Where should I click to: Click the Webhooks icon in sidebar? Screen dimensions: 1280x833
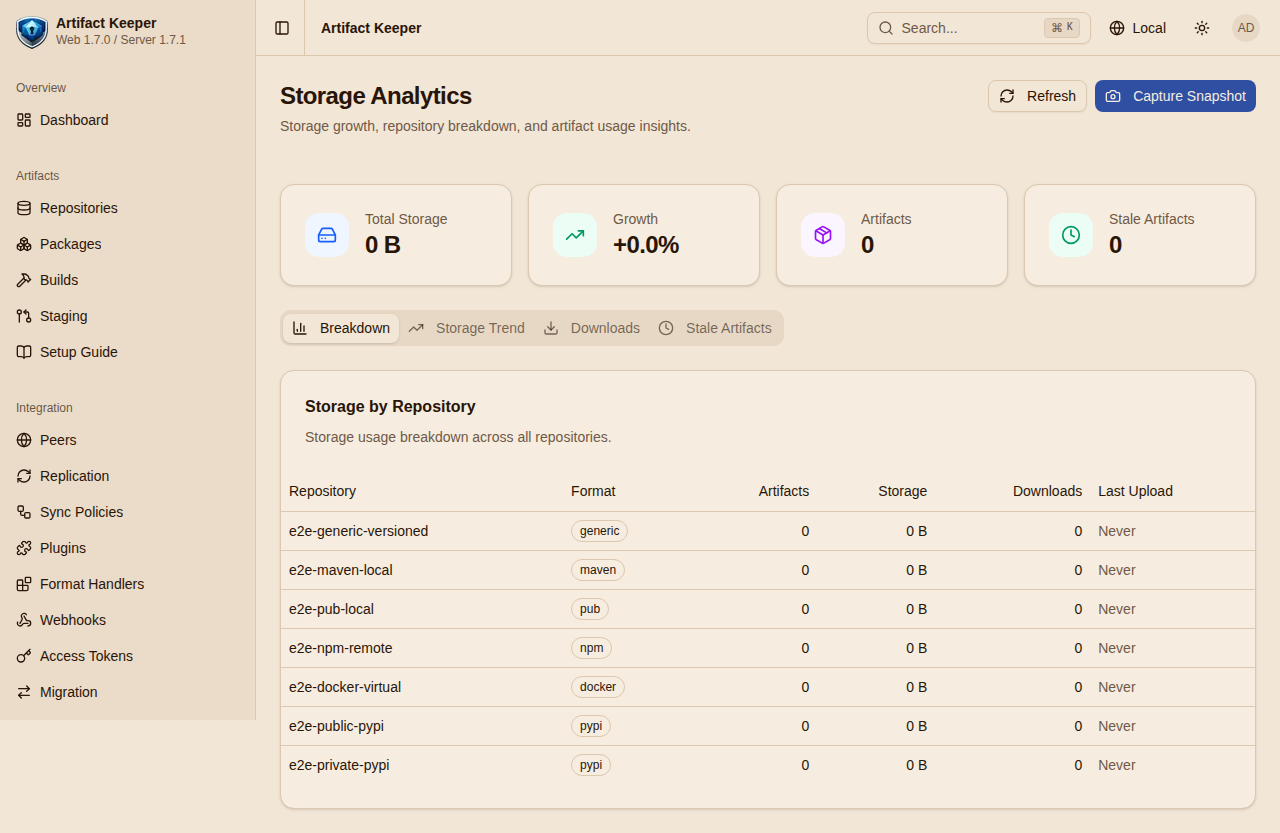click(24, 620)
